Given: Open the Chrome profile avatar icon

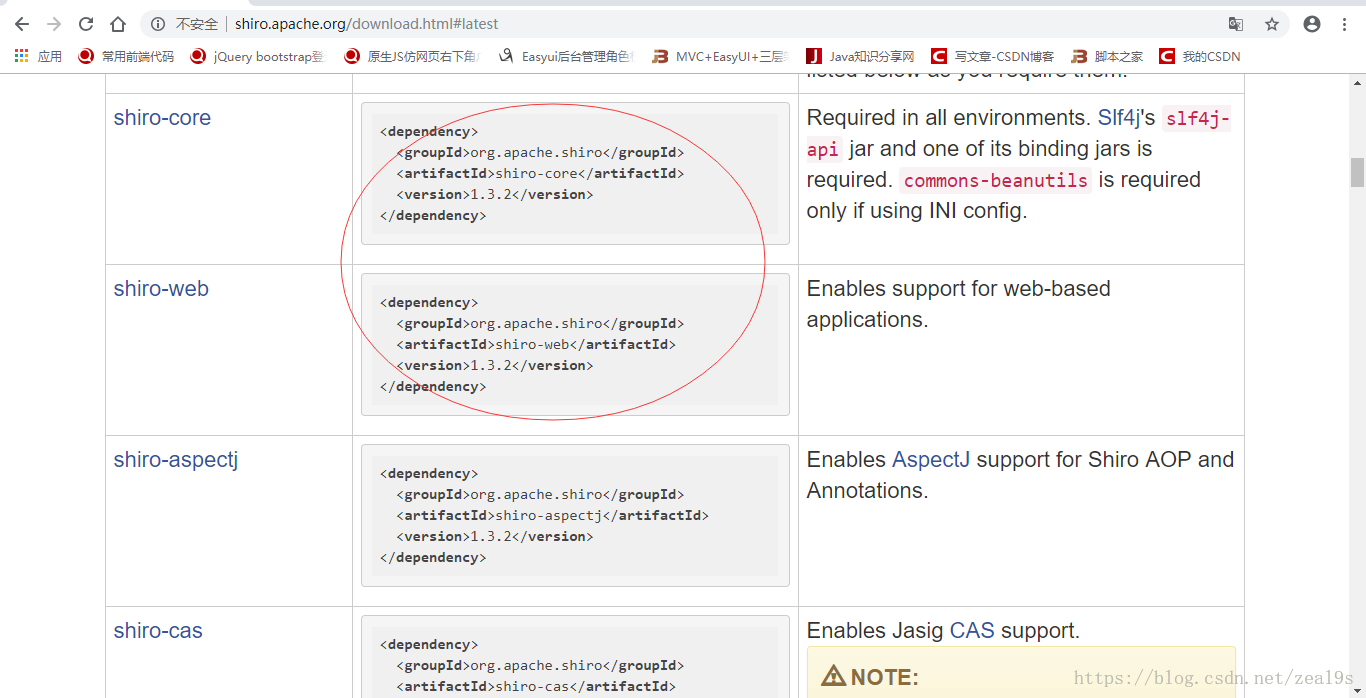Looking at the screenshot, I should click(x=1312, y=24).
